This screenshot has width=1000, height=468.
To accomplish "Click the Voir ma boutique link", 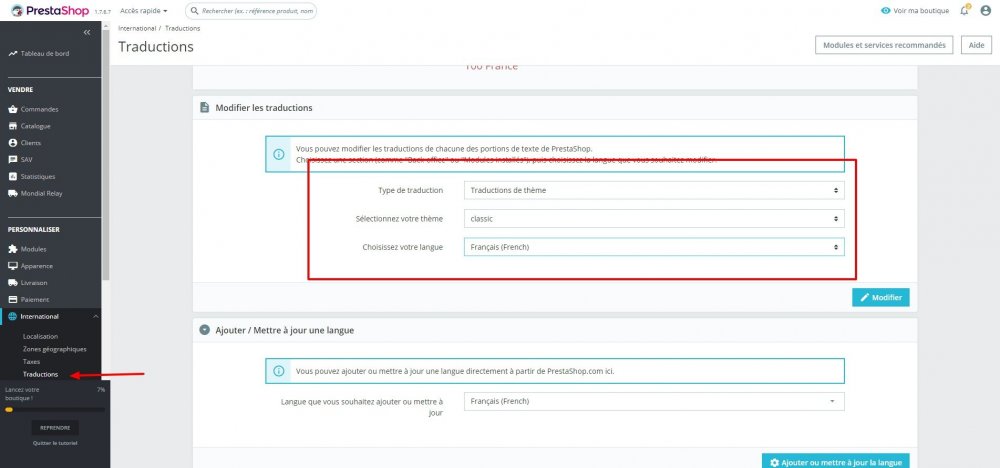I will pyautogui.click(x=921, y=11).
